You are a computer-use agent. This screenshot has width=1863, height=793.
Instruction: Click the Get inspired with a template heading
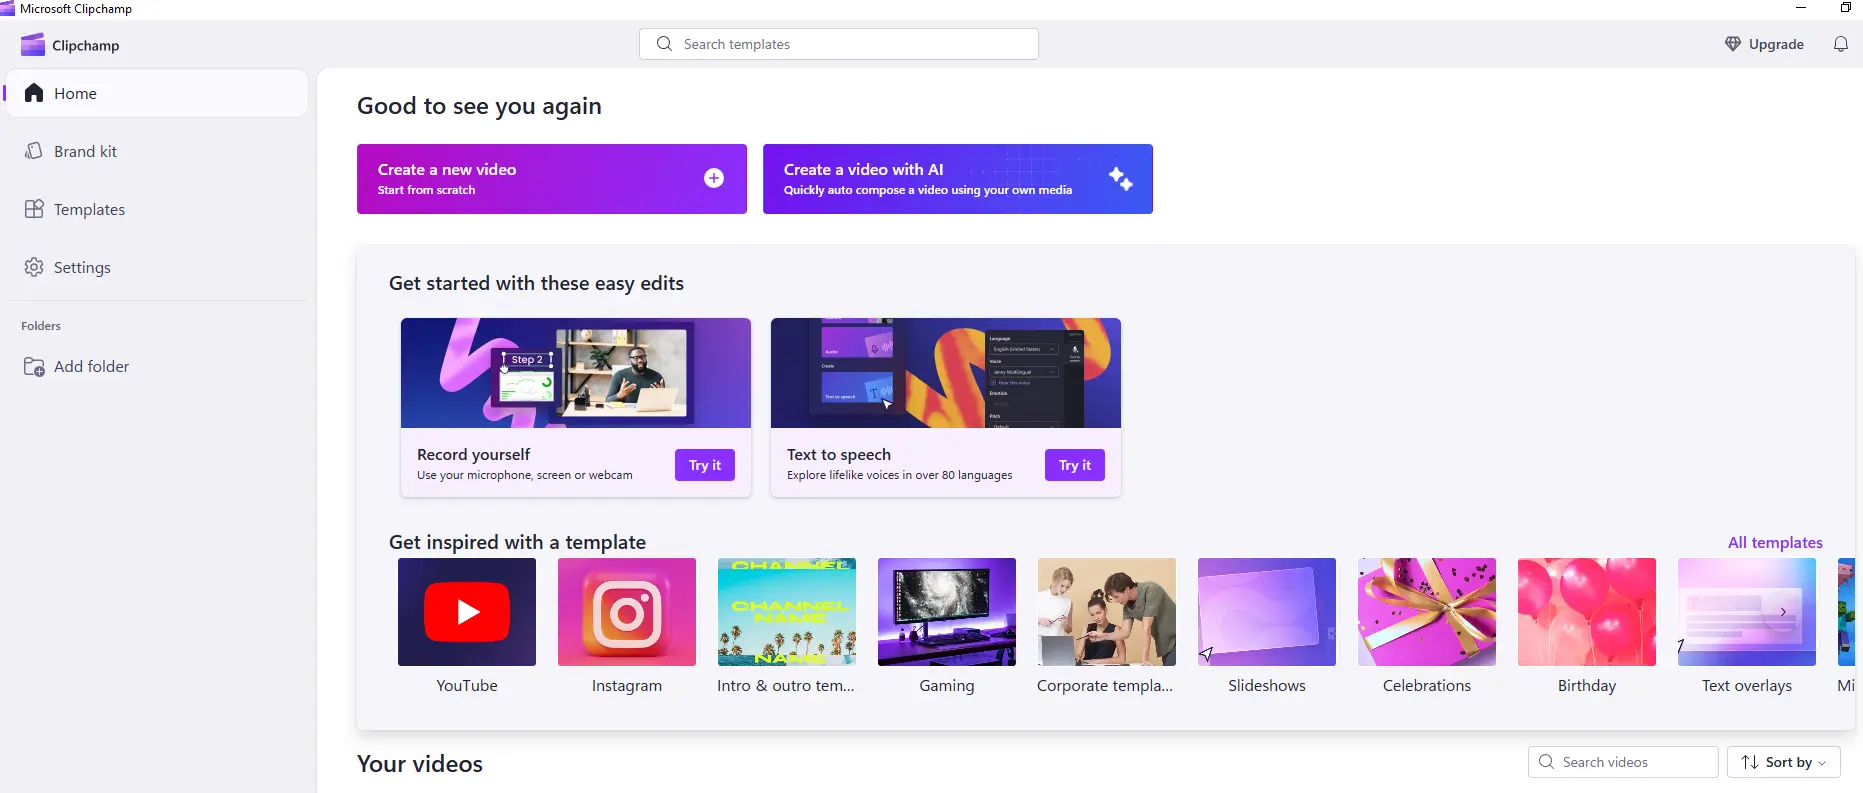(x=517, y=542)
